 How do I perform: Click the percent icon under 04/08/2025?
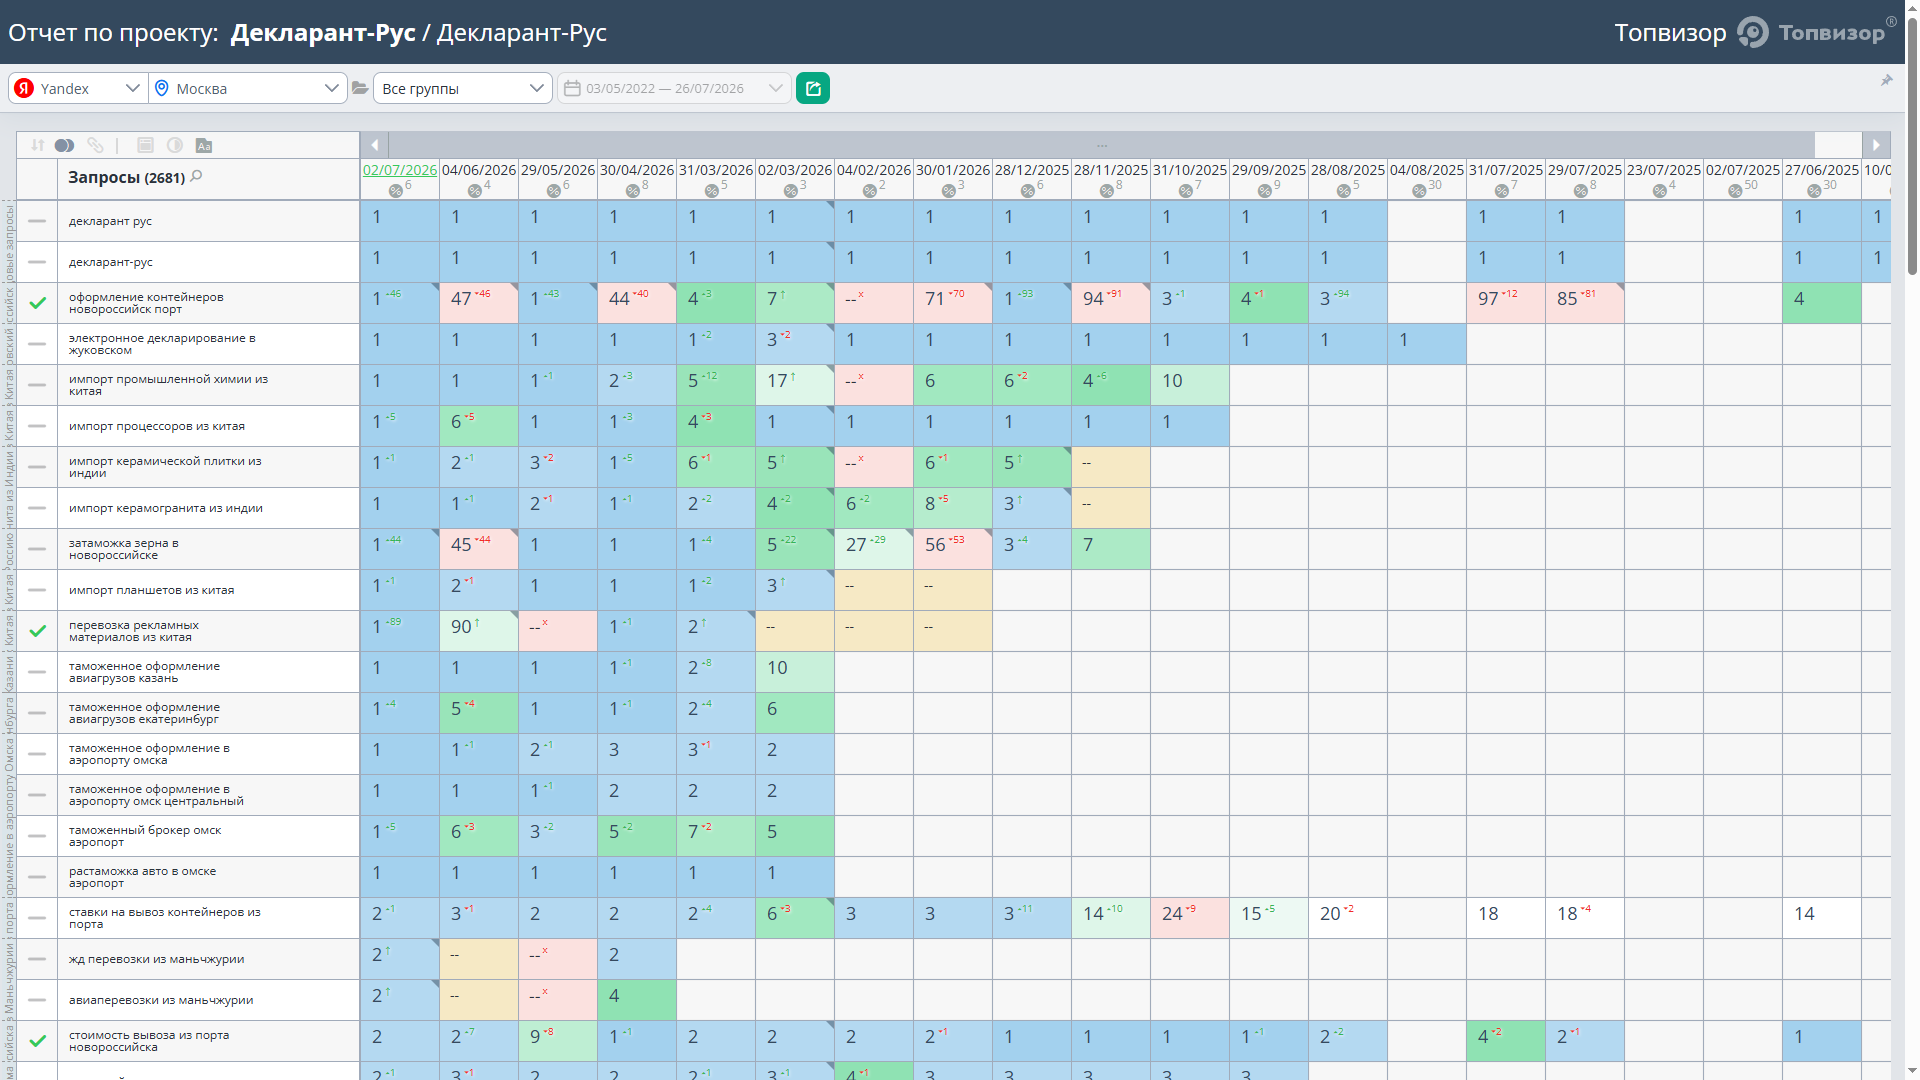click(1419, 190)
